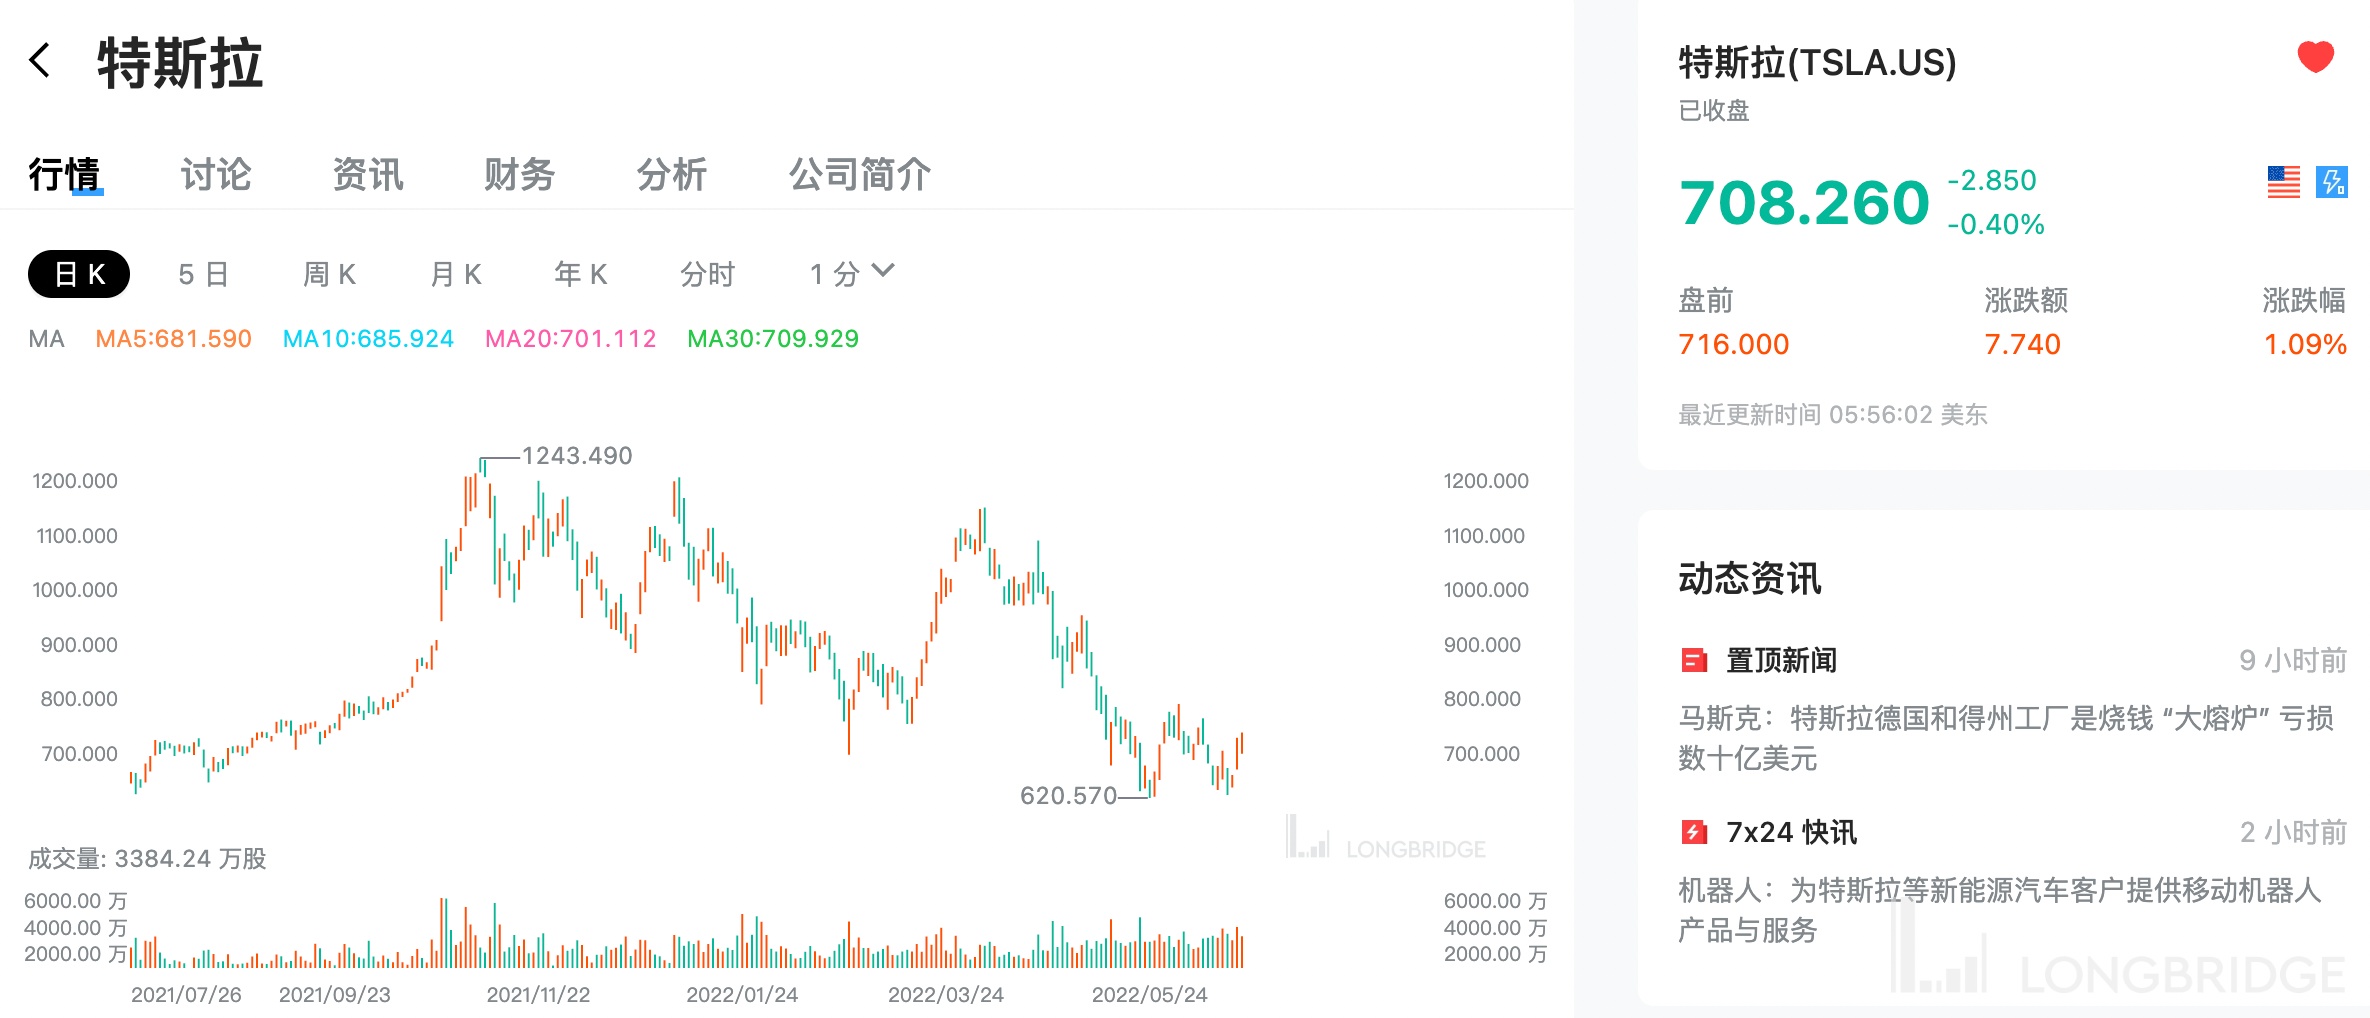Image resolution: width=2370 pixels, height=1018 pixels.
Task: Show the 分时 intraday chart
Action: click(707, 274)
